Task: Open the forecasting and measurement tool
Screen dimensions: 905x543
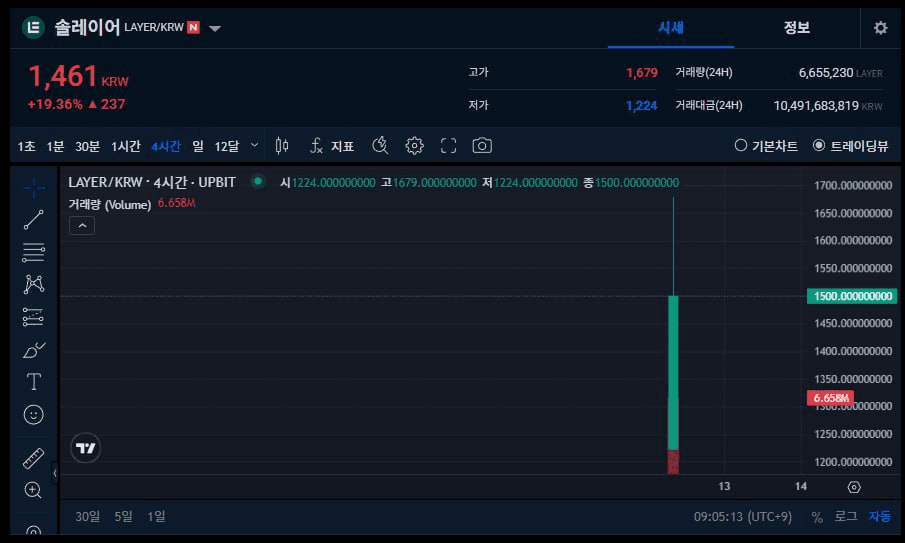Action: tap(33, 317)
